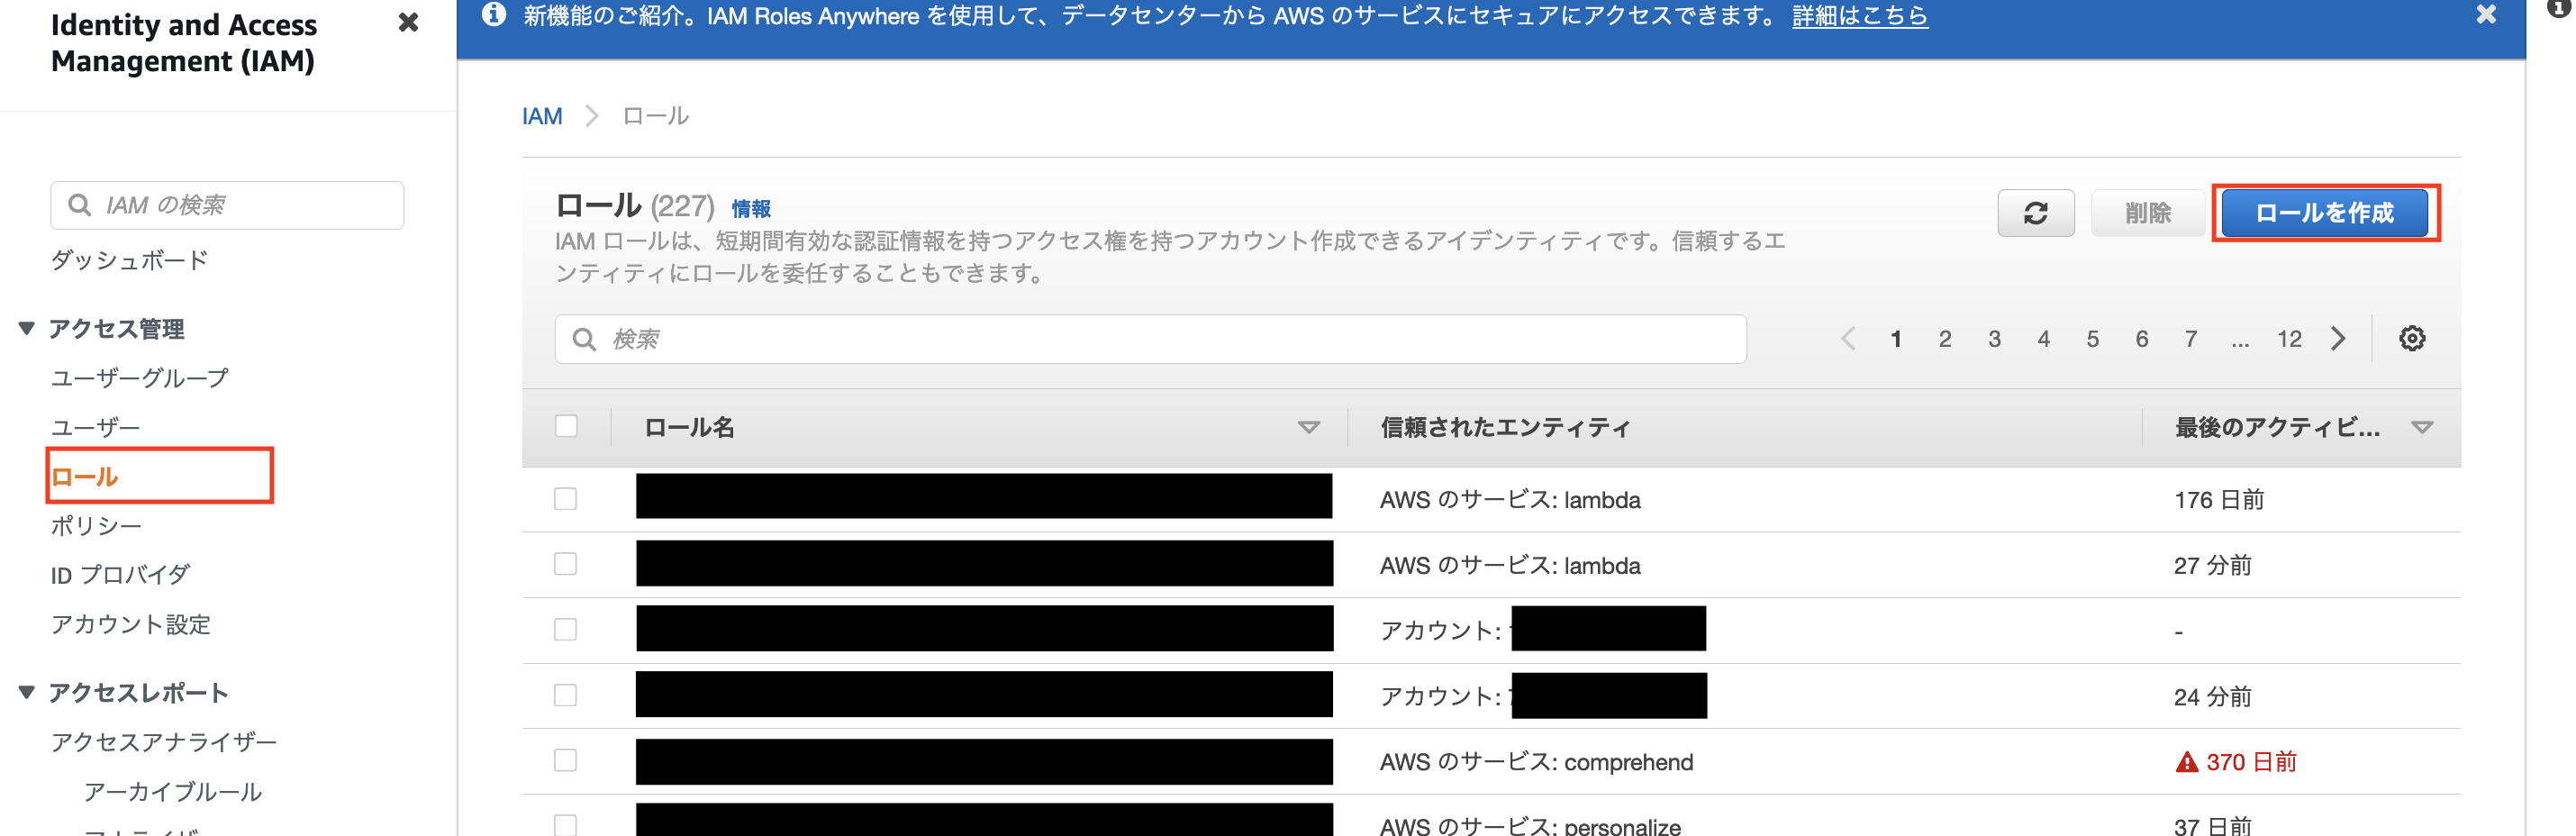Open ポリシー in the sidebar
This screenshot has height=836, width=2576.
click(96, 525)
